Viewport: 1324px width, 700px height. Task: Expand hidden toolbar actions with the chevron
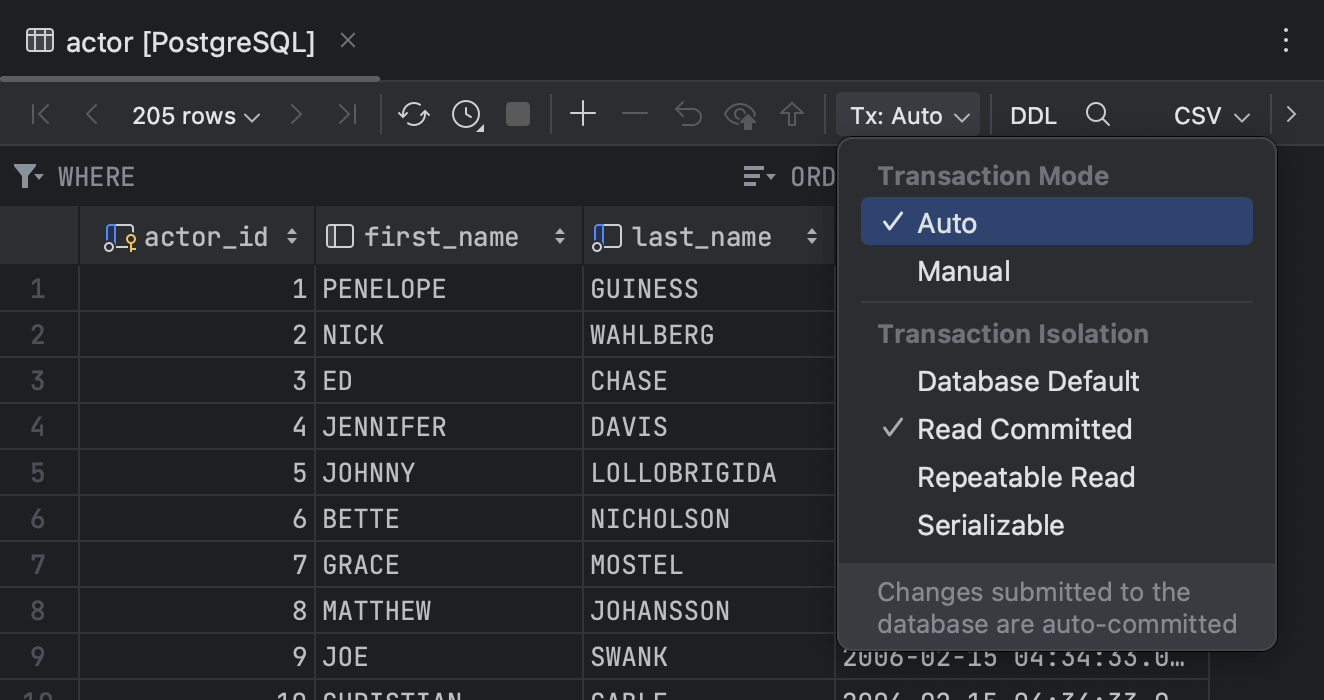pos(1292,114)
